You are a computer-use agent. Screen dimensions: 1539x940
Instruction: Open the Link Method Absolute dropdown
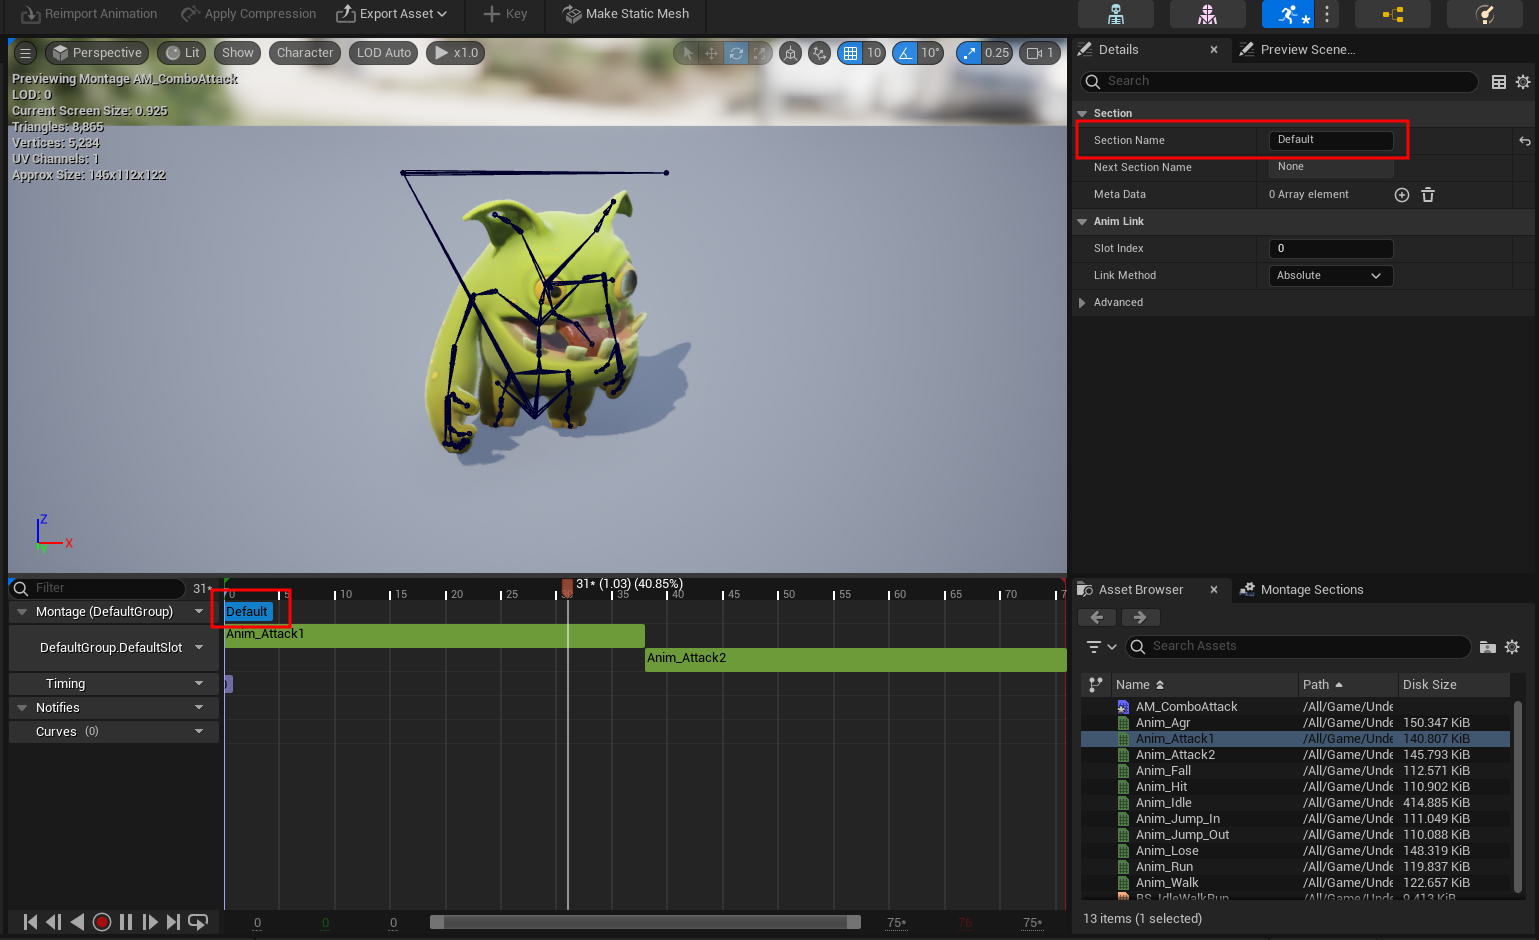1330,276
